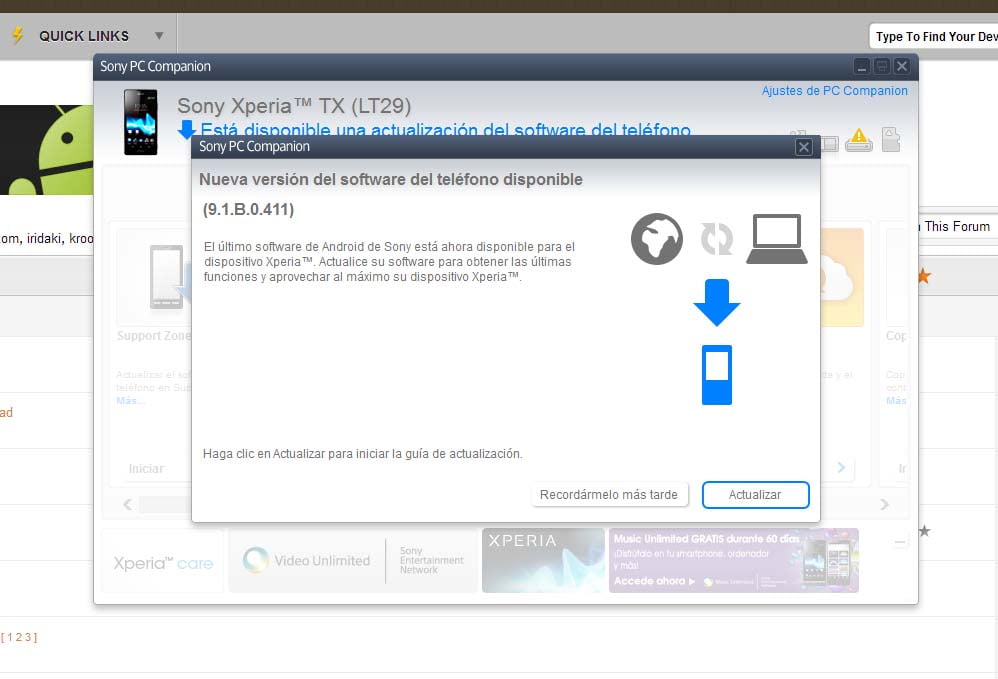Click the carousel left arrow
998x679 pixels.
pos(127,505)
